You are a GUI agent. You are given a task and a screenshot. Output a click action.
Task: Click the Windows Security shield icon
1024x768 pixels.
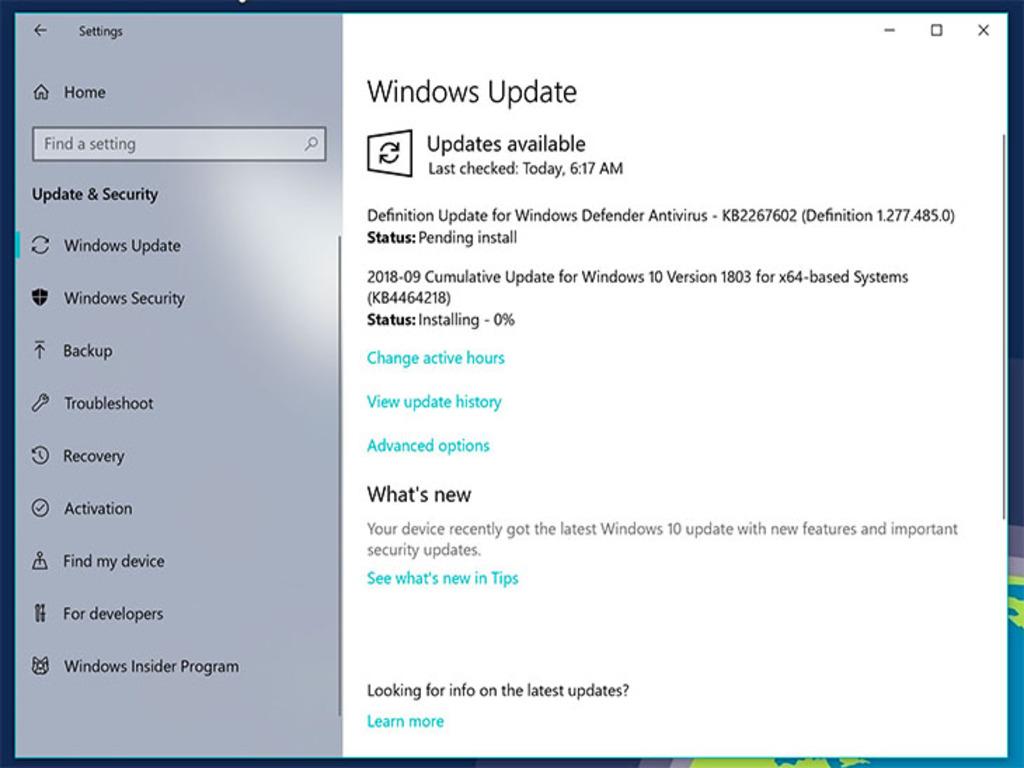tap(40, 298)
